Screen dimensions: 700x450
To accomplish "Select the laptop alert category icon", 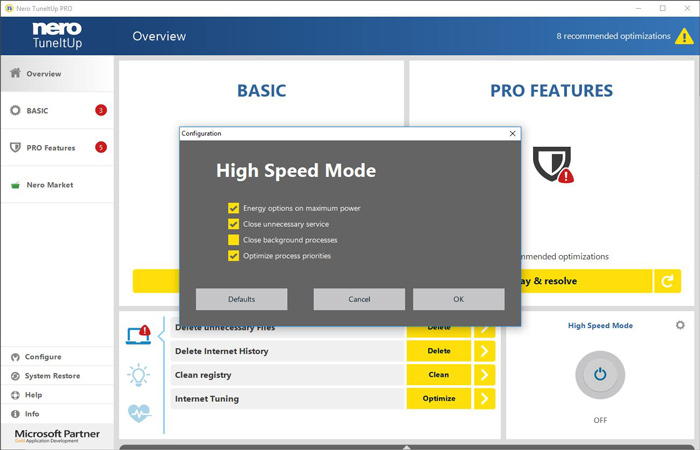I will (138, 336).
